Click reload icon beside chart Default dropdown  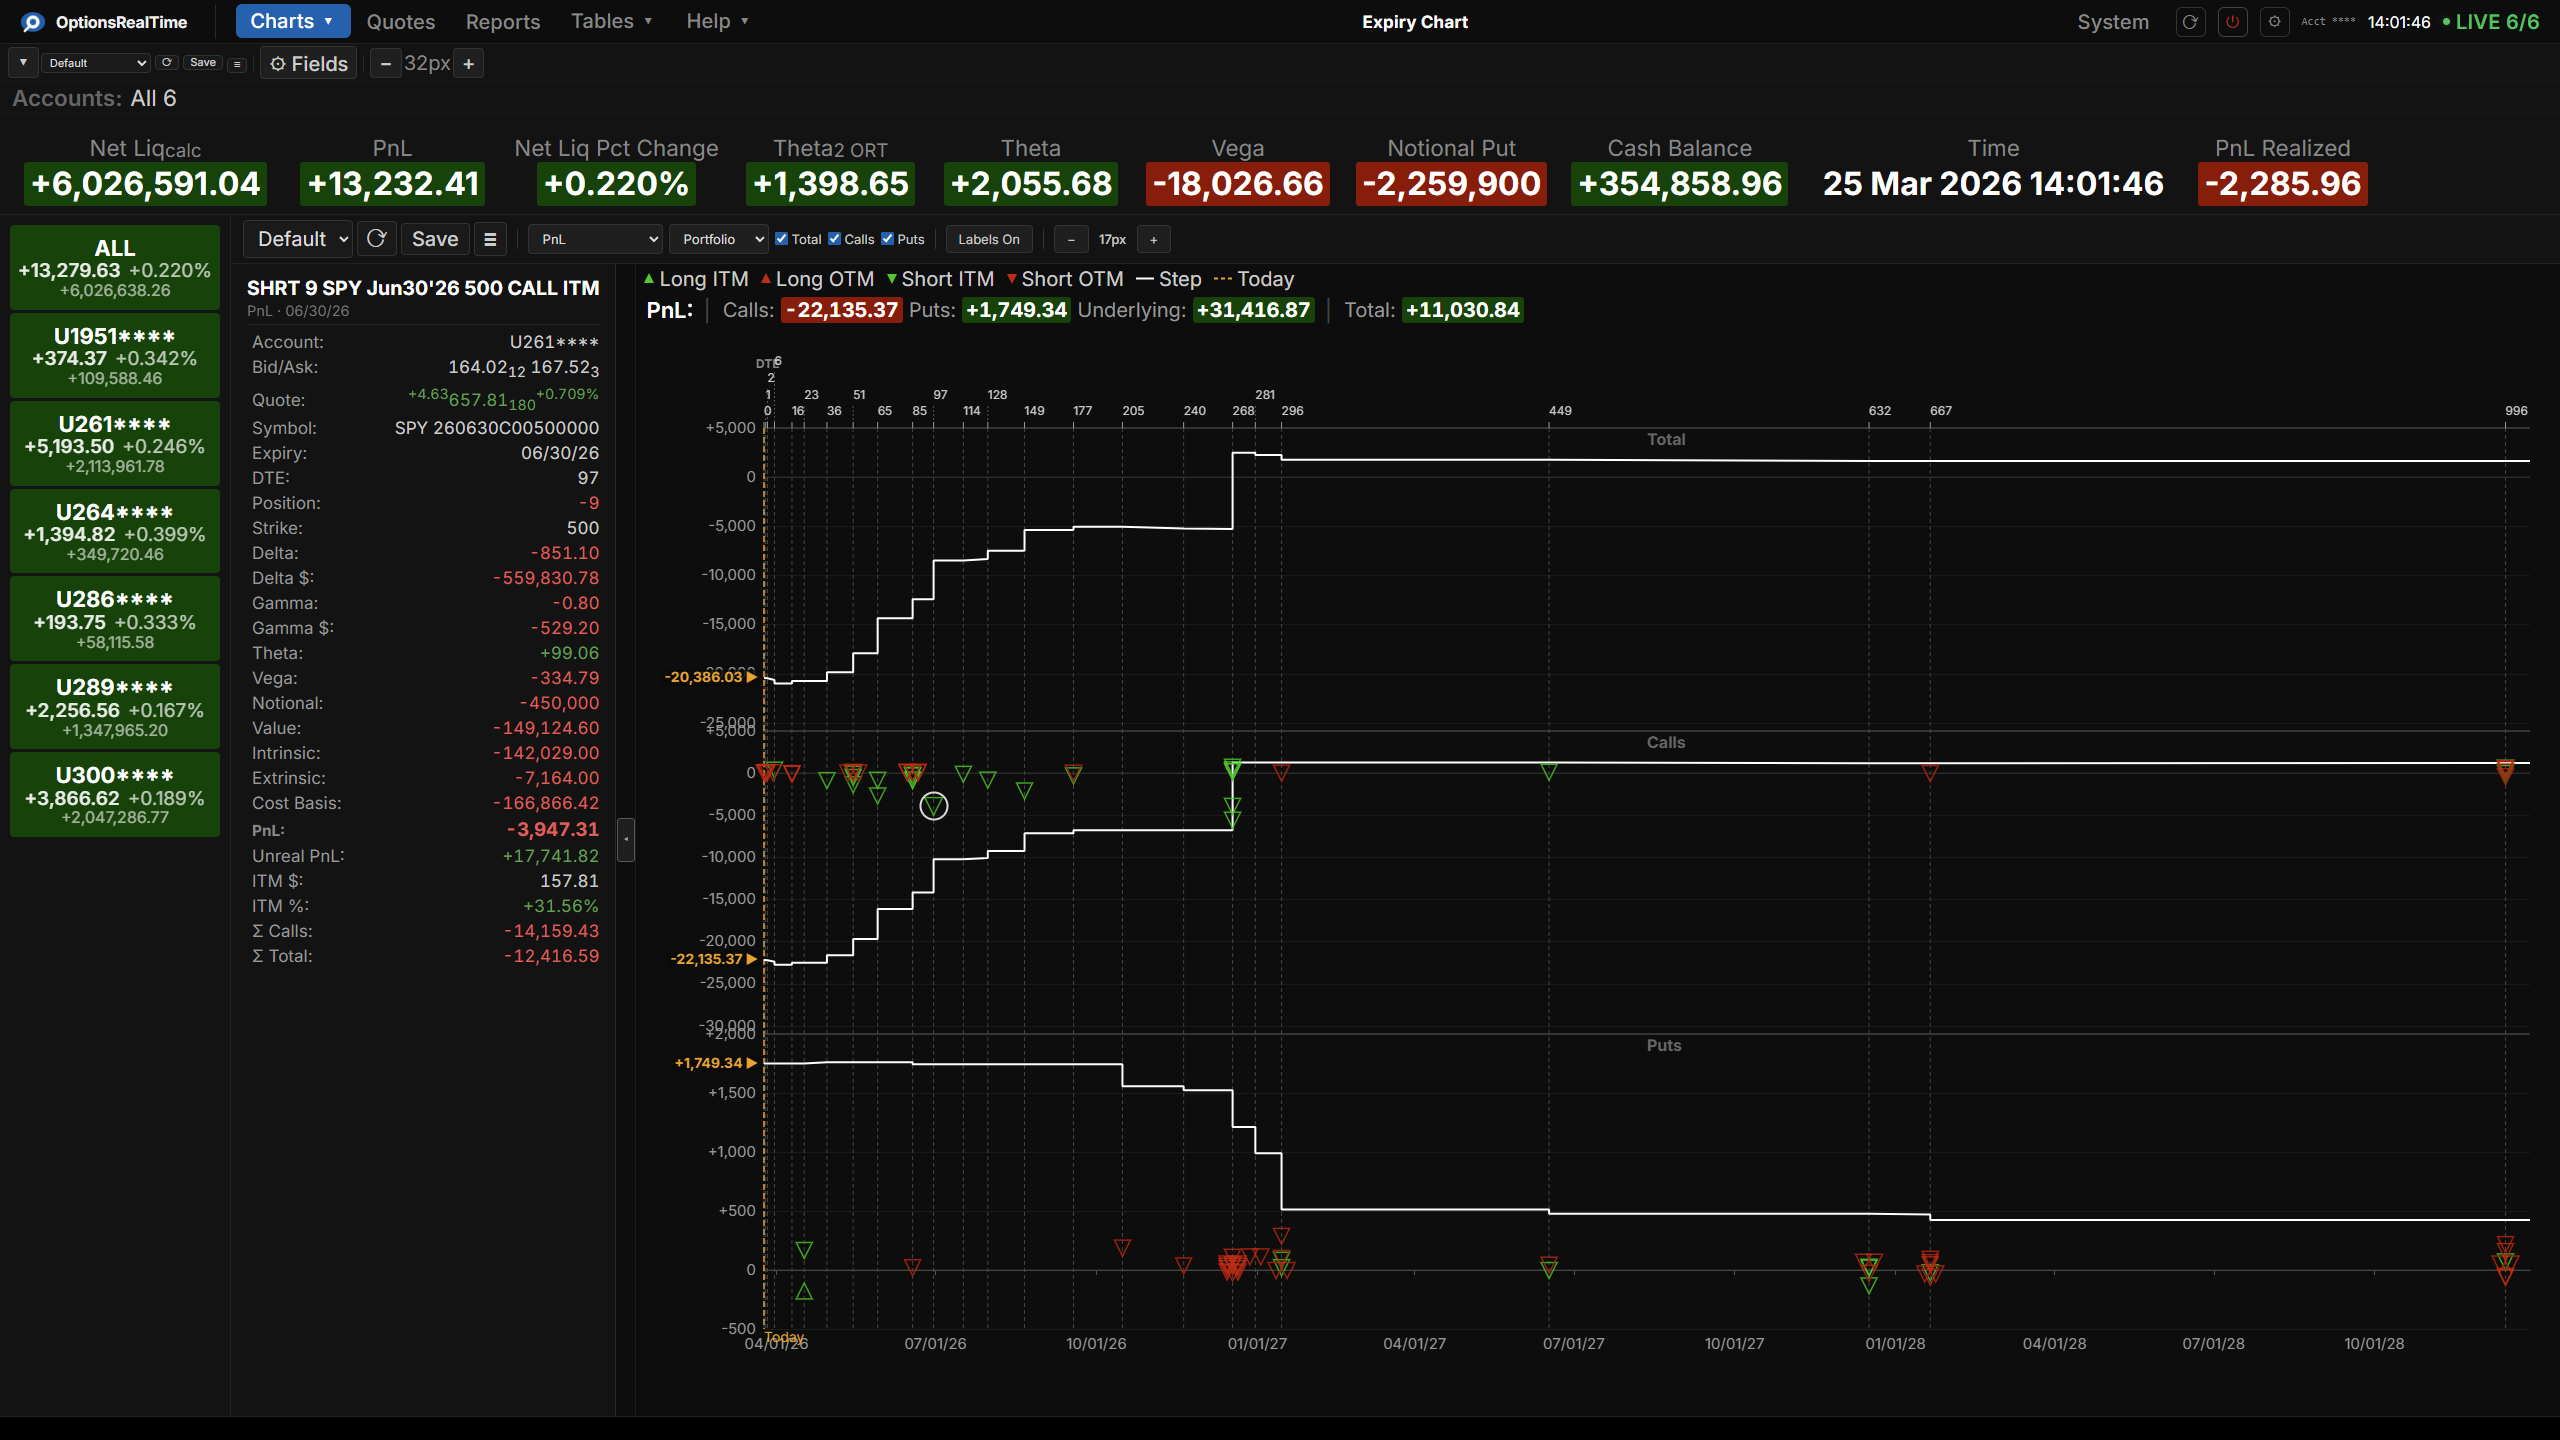point(377,239)
